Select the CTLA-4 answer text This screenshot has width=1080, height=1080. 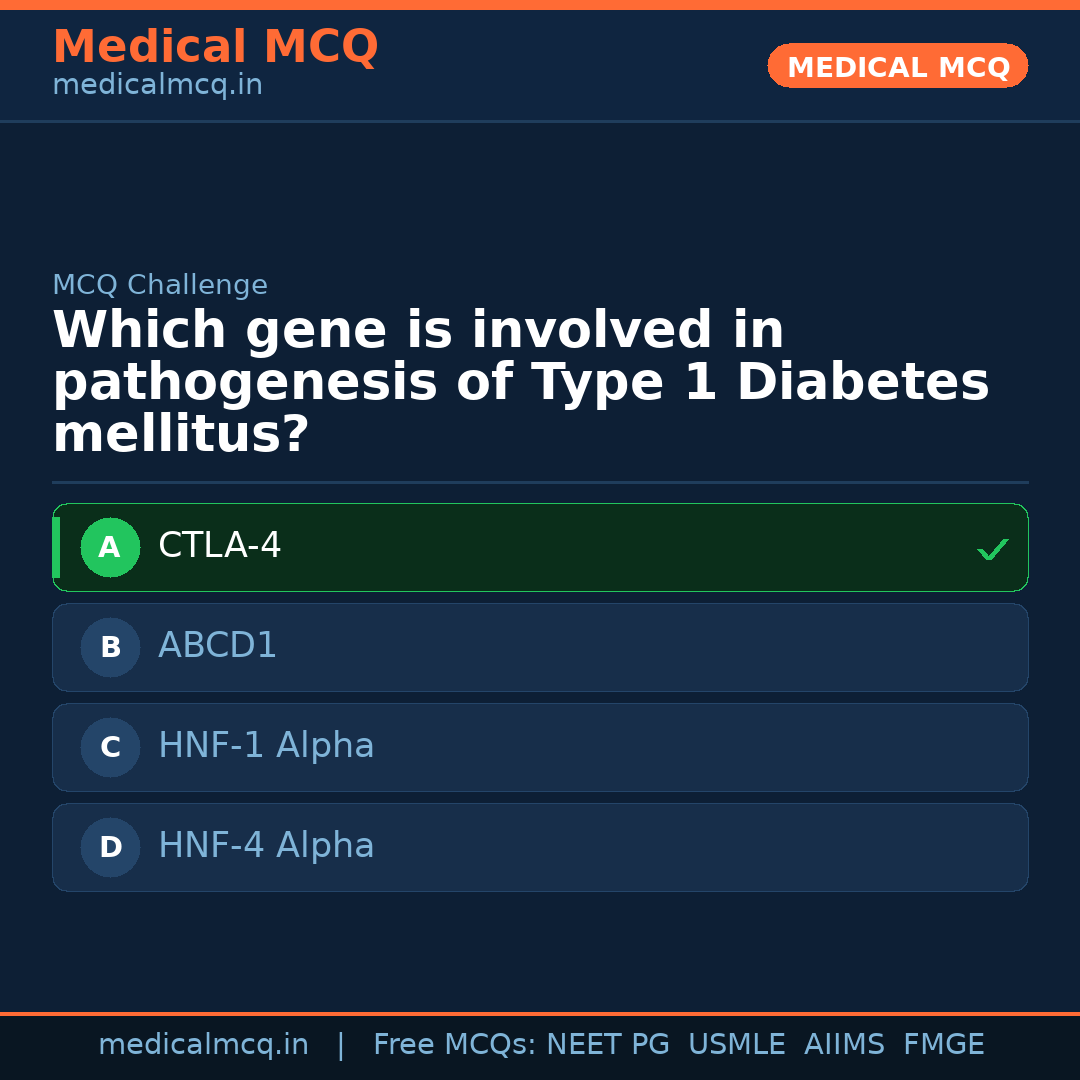[x=220, y=546]
